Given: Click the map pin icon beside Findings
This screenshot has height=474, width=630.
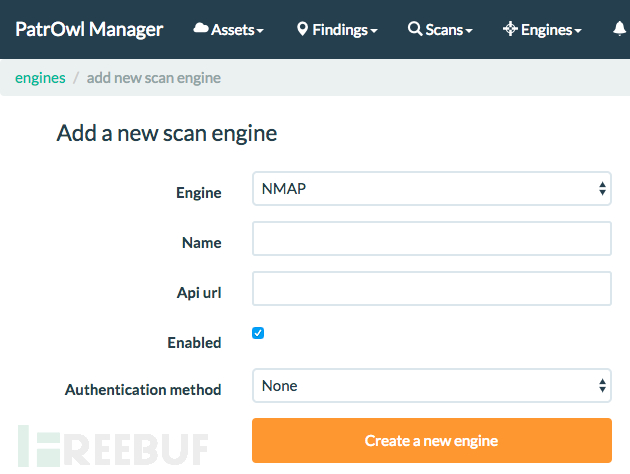Looking at the screenshot, I should (x=302, y=29).
